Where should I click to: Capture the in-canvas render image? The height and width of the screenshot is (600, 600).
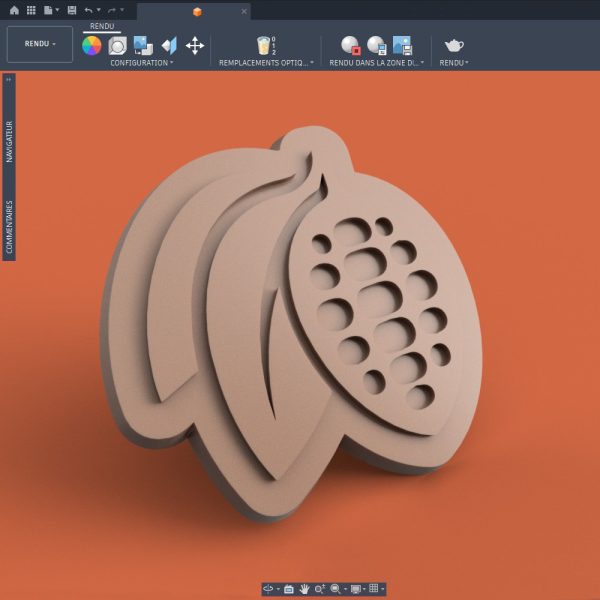(x=403, y=46)
